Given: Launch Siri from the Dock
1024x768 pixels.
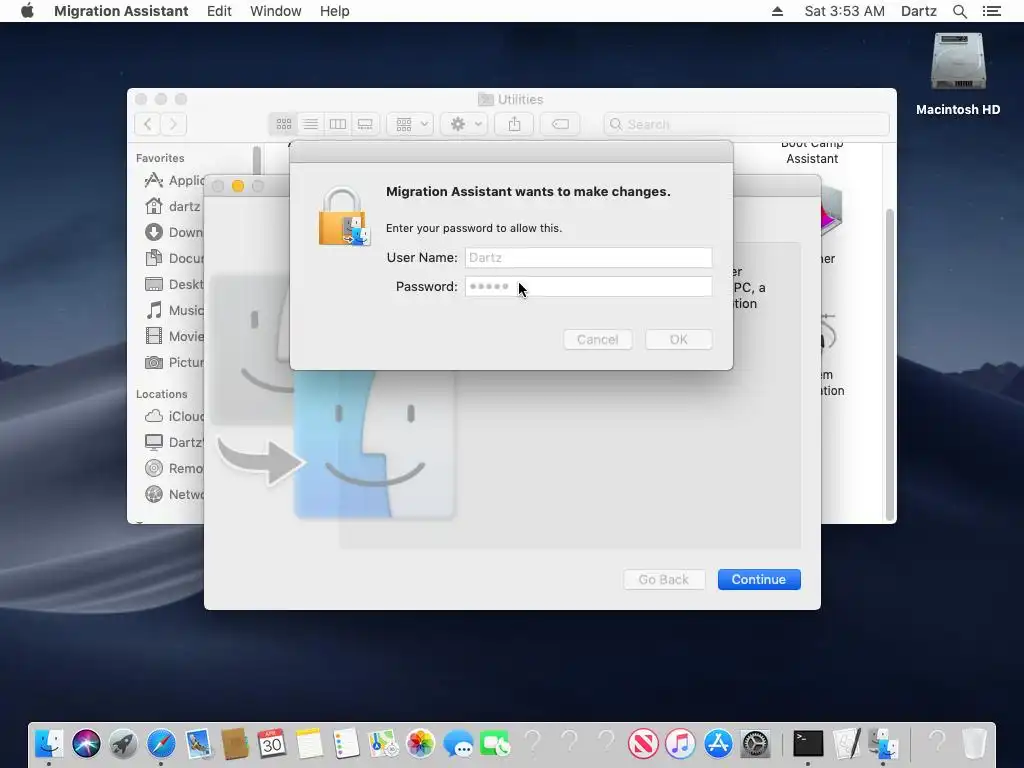Looking at the screenshot, I should (86, 743).
